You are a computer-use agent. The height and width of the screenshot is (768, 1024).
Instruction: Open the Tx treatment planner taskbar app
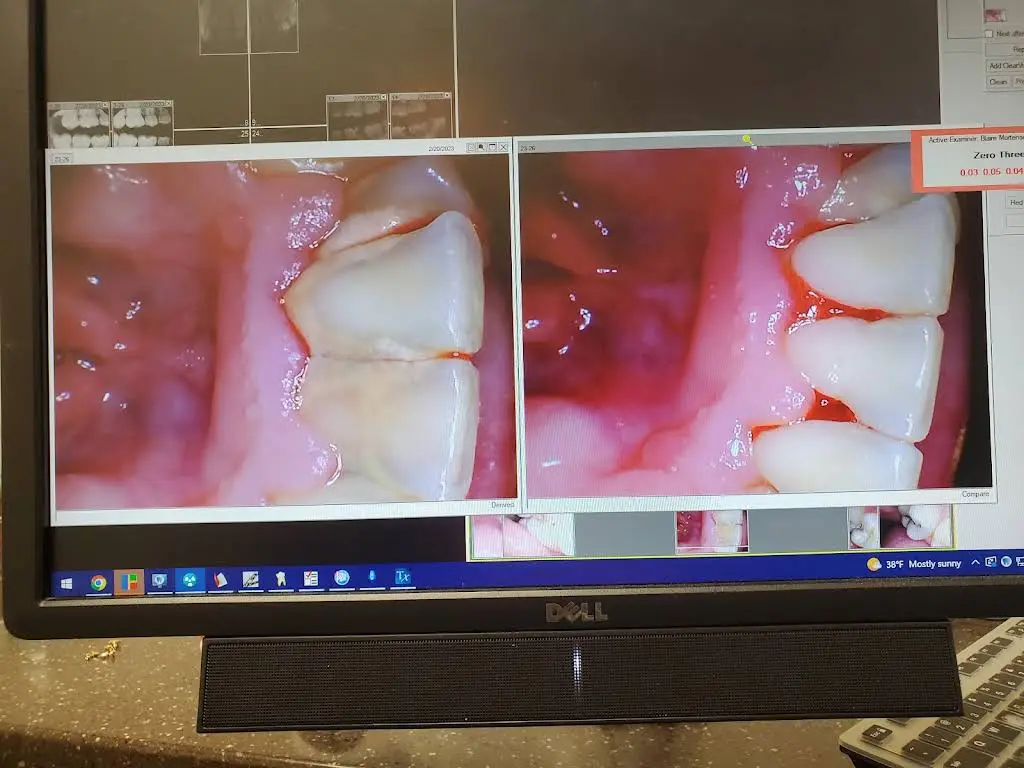click(x=402, y=577)
